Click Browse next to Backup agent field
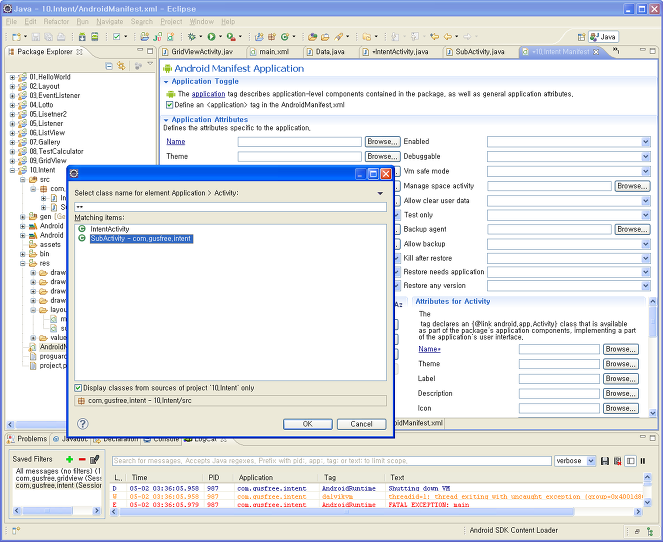 click(x=632, y=229)
